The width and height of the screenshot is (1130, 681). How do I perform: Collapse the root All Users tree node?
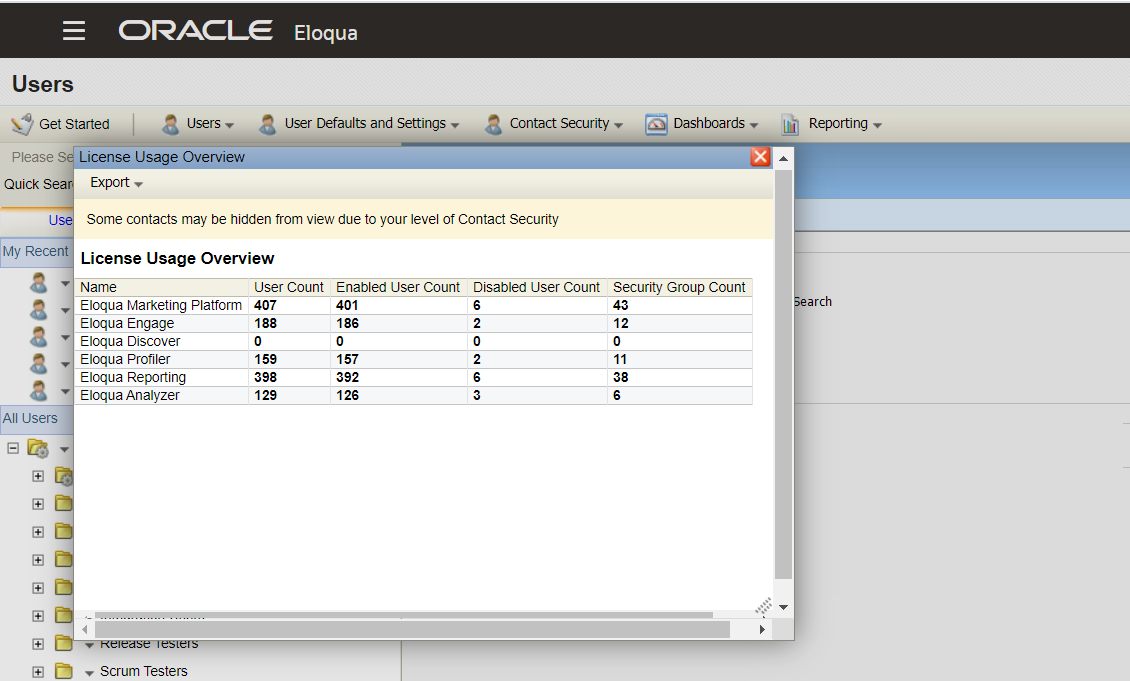[13, 448]
